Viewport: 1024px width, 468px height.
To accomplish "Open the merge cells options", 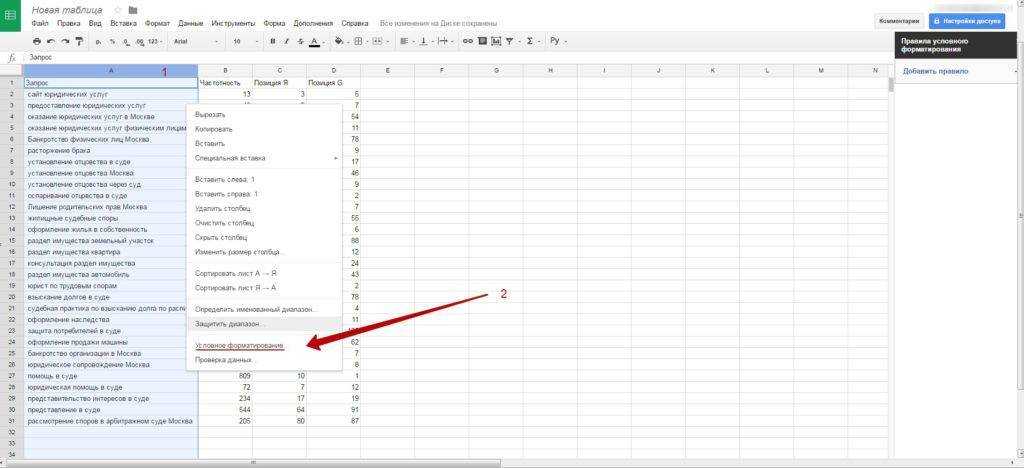I will click(379, 41).
